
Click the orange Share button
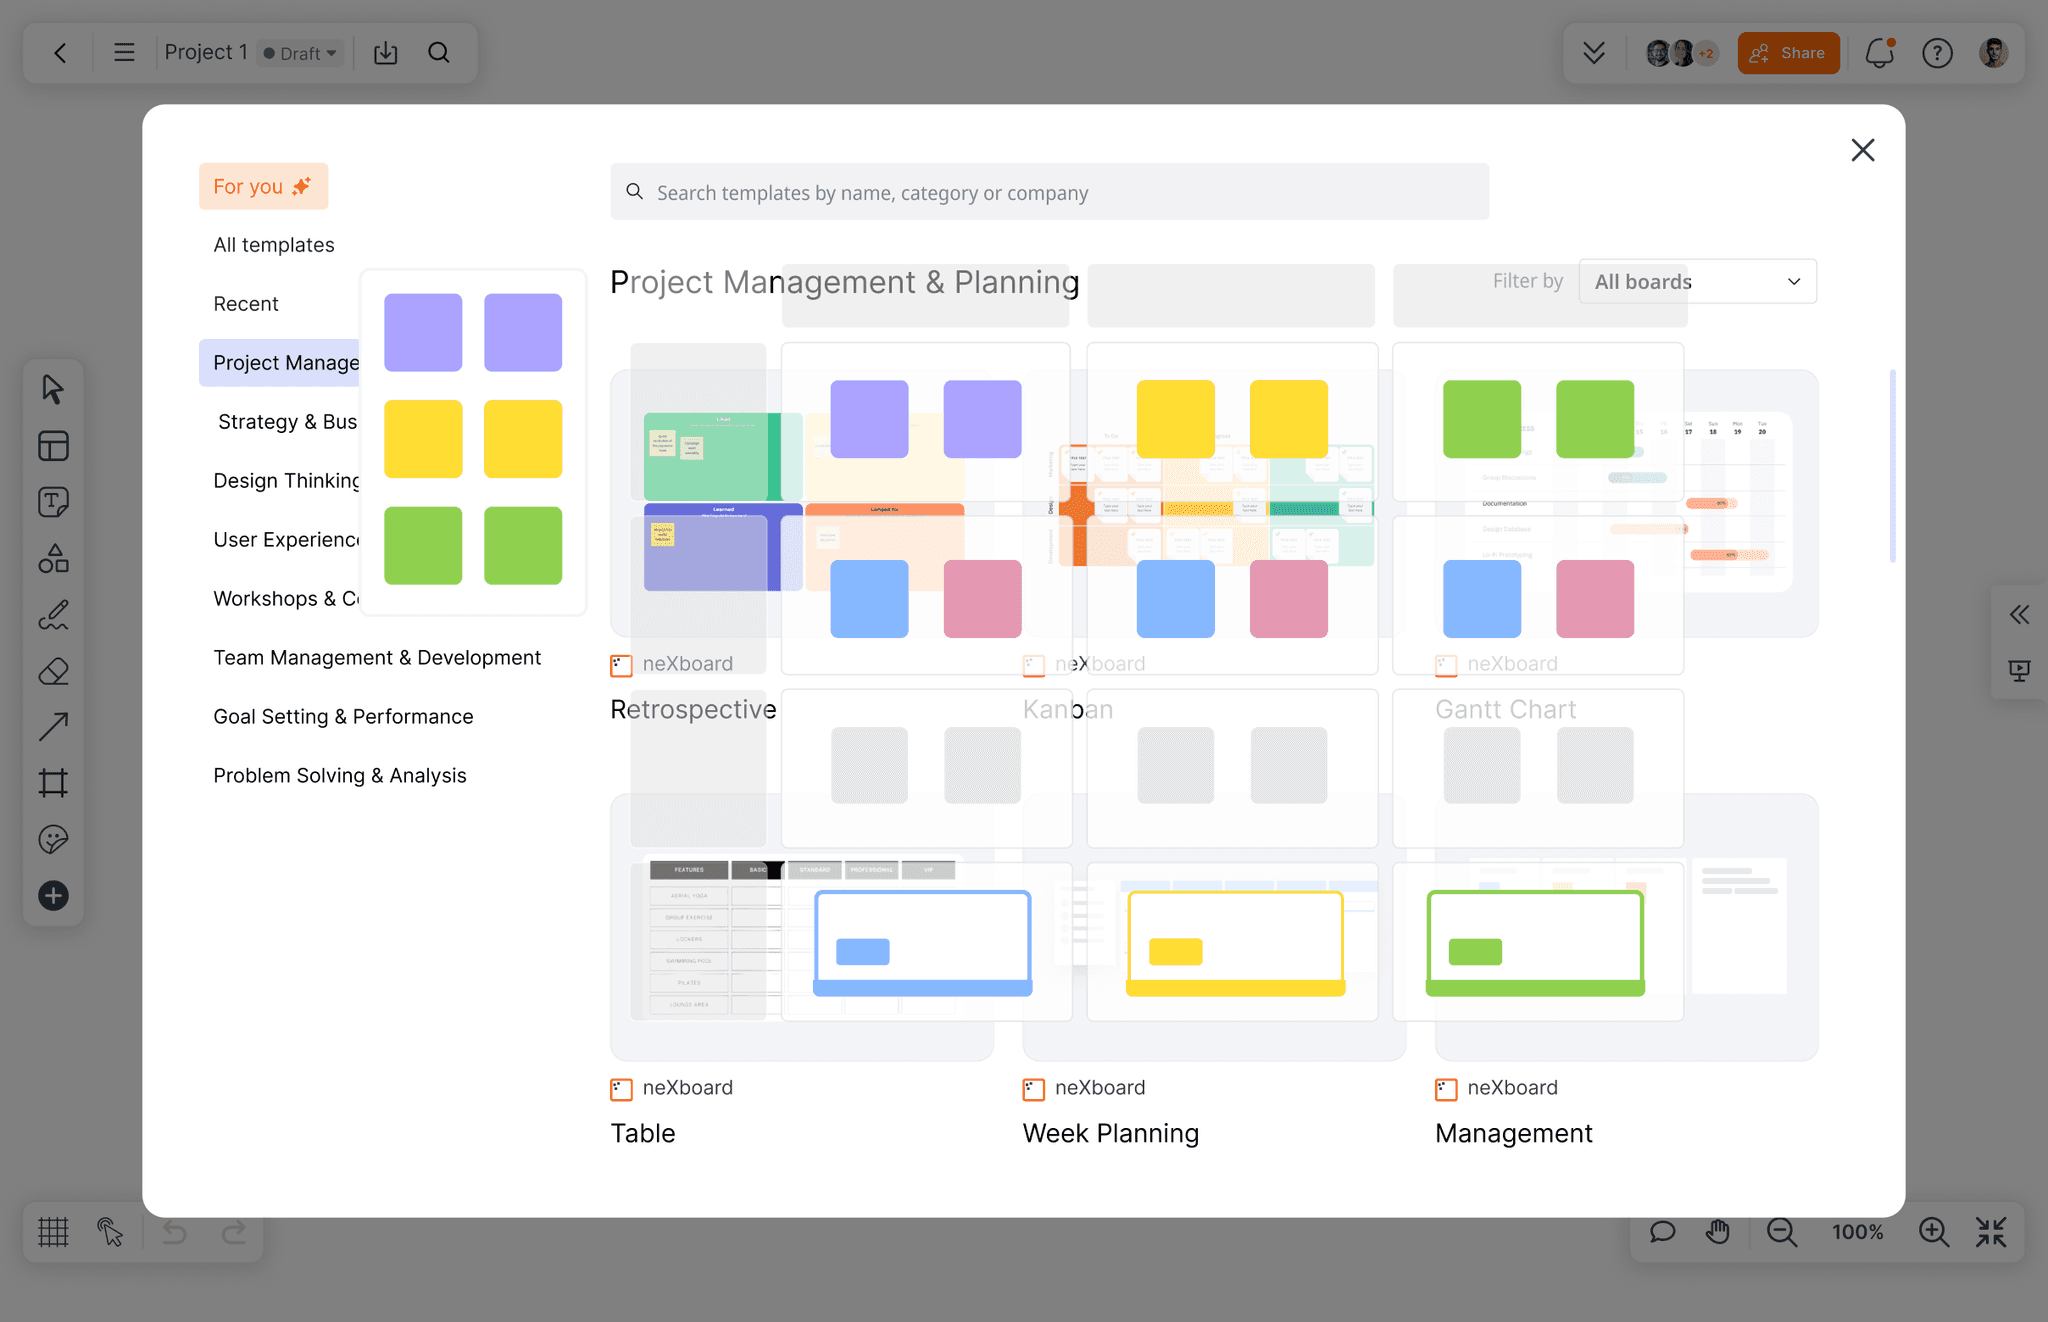tap(1788, 53)
